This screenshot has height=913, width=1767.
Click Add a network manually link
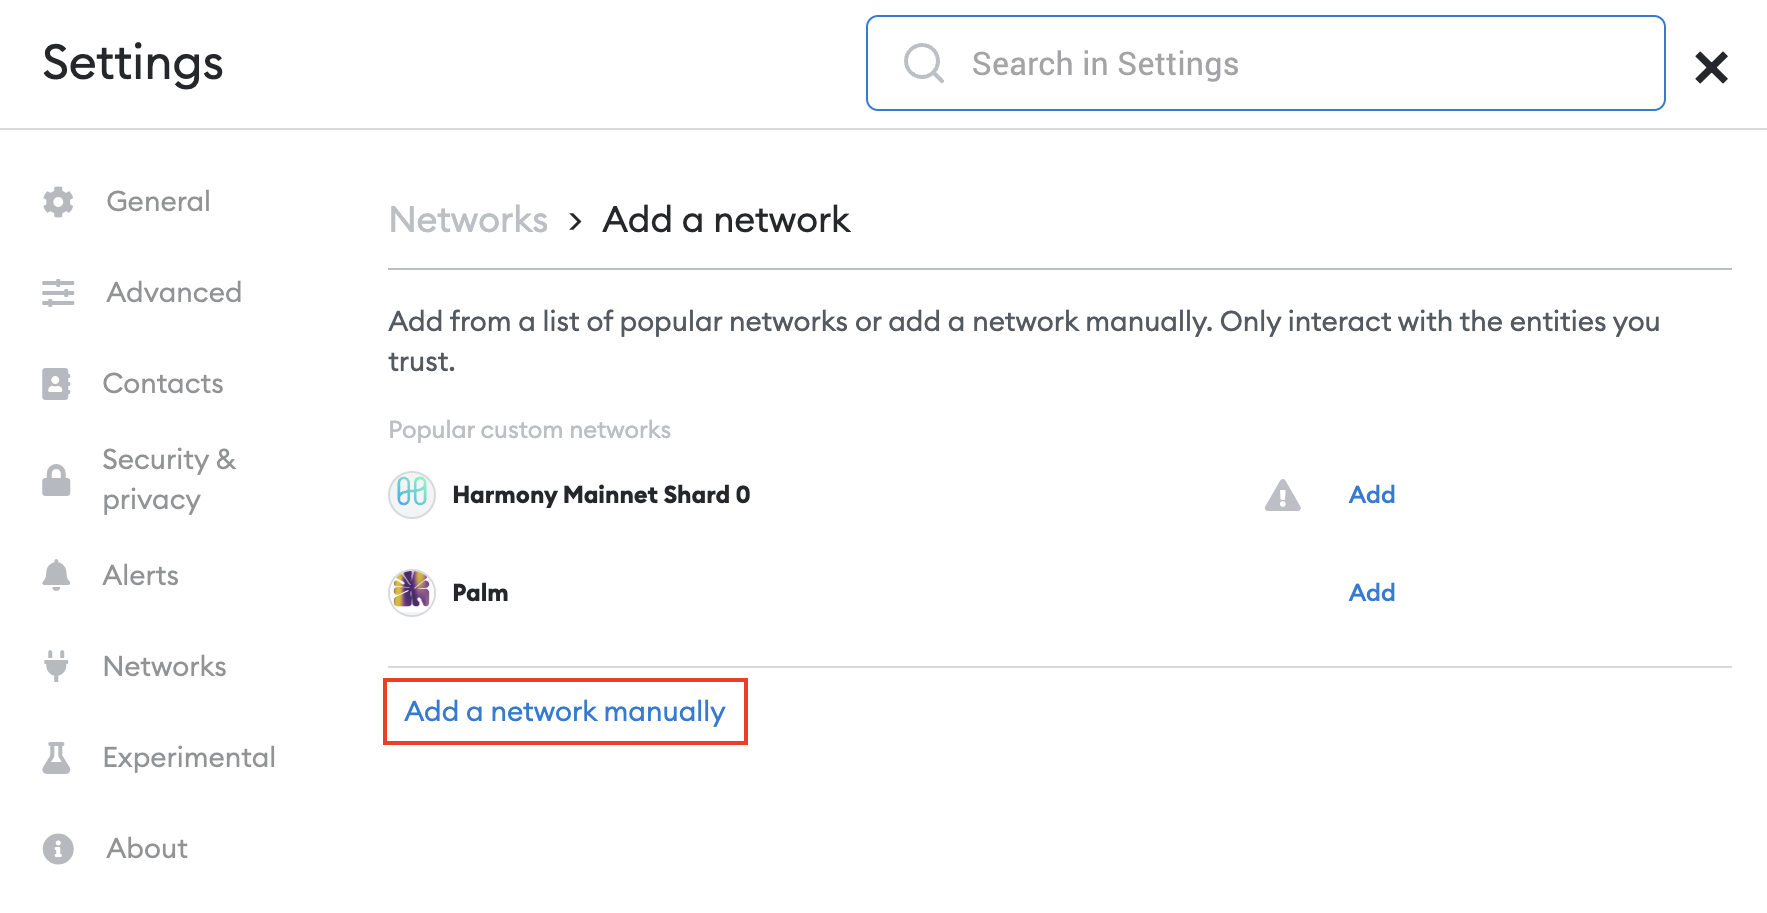pyautogui.click(x=565, y=712)
